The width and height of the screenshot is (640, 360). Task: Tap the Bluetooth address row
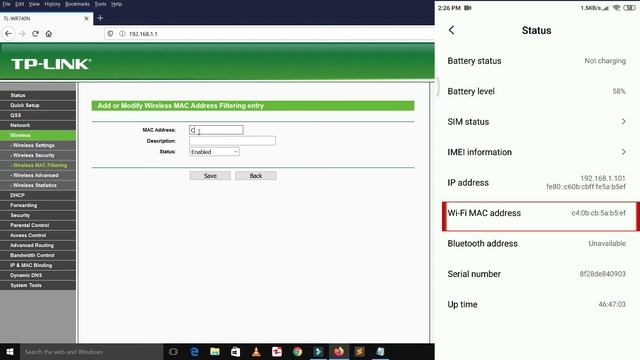tap(536, 244)
